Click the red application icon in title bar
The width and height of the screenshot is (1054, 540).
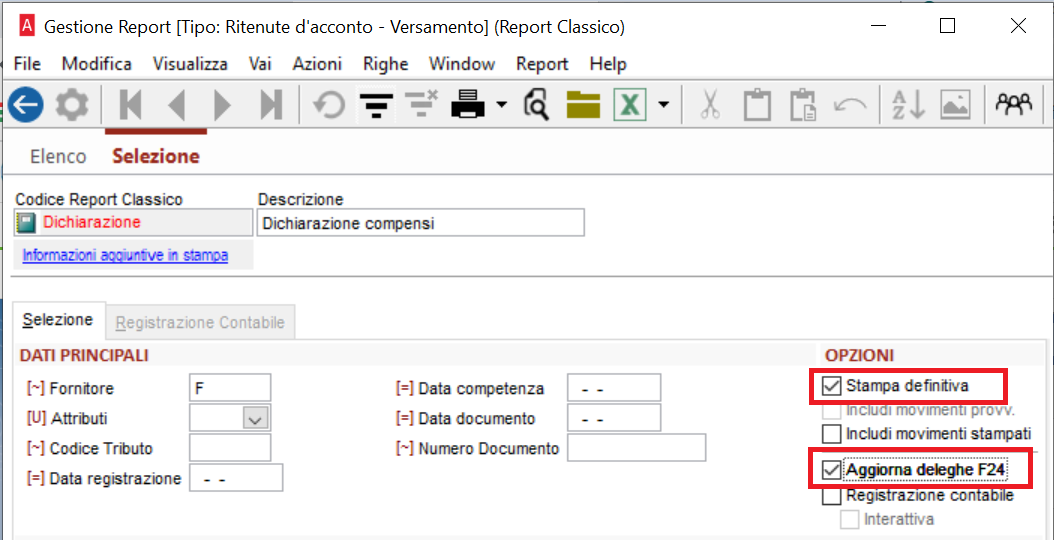point(28,26)
